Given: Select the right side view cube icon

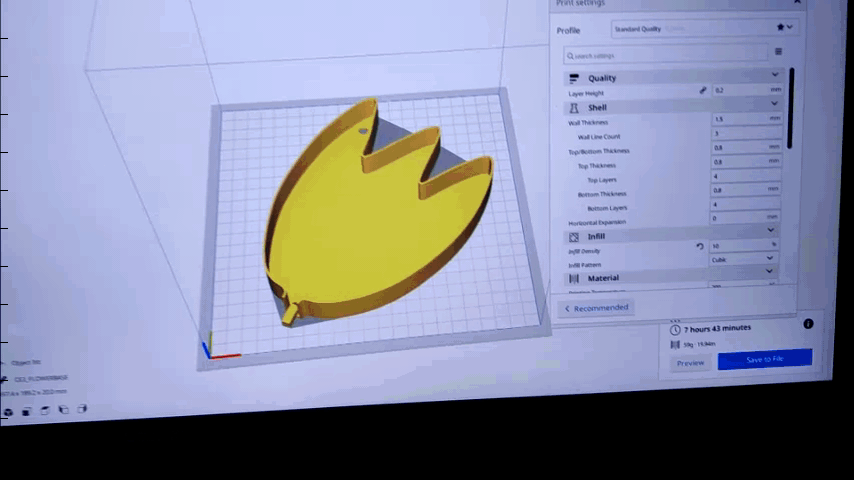Looking at the screenshot, I should coord(82,408).
